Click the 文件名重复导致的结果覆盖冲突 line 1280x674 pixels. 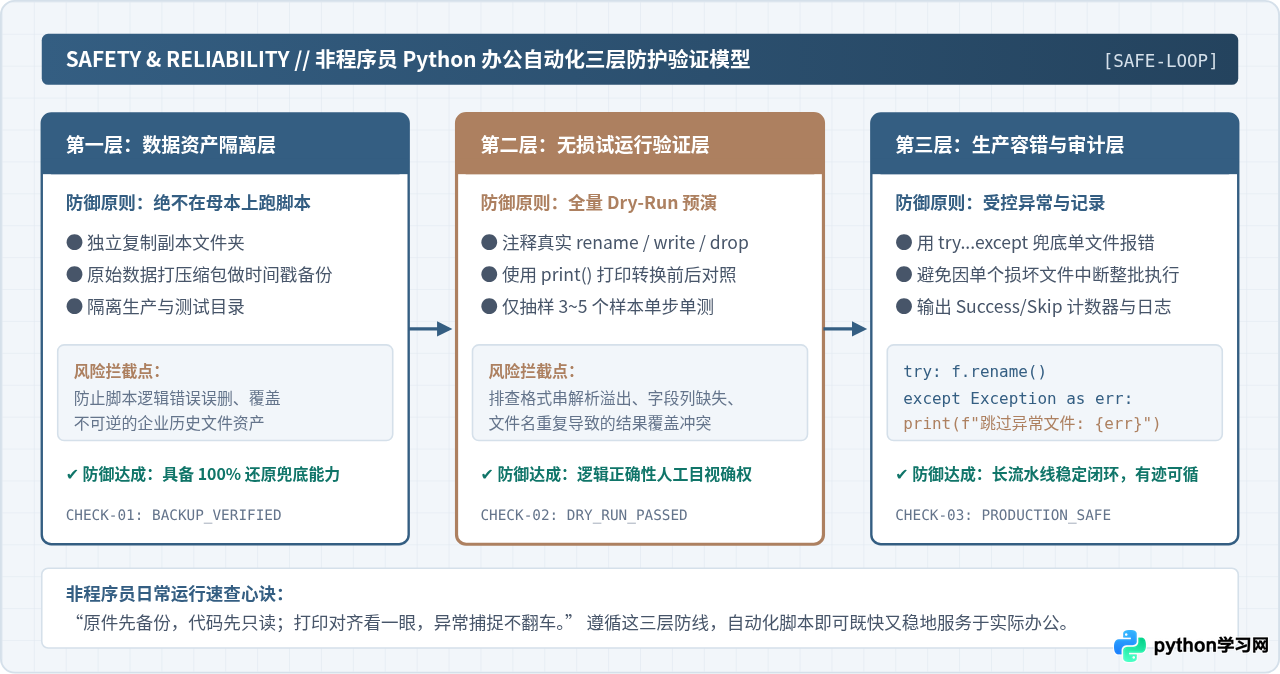tap(600, 423)
